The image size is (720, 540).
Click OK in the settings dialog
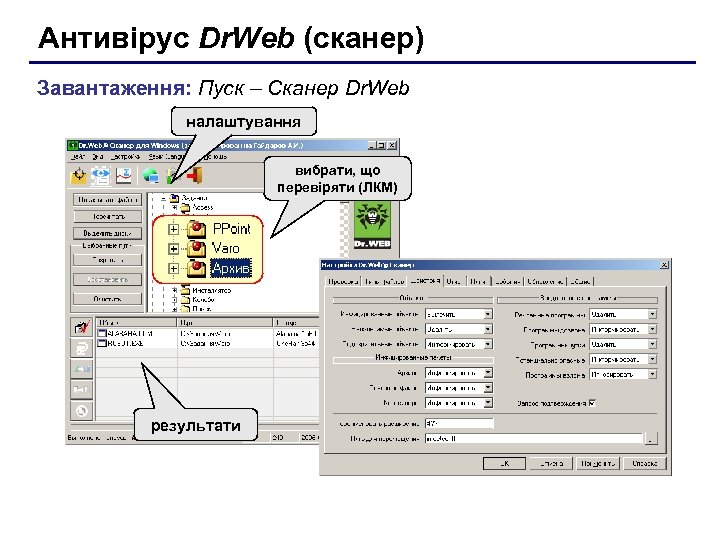[504, 463]
